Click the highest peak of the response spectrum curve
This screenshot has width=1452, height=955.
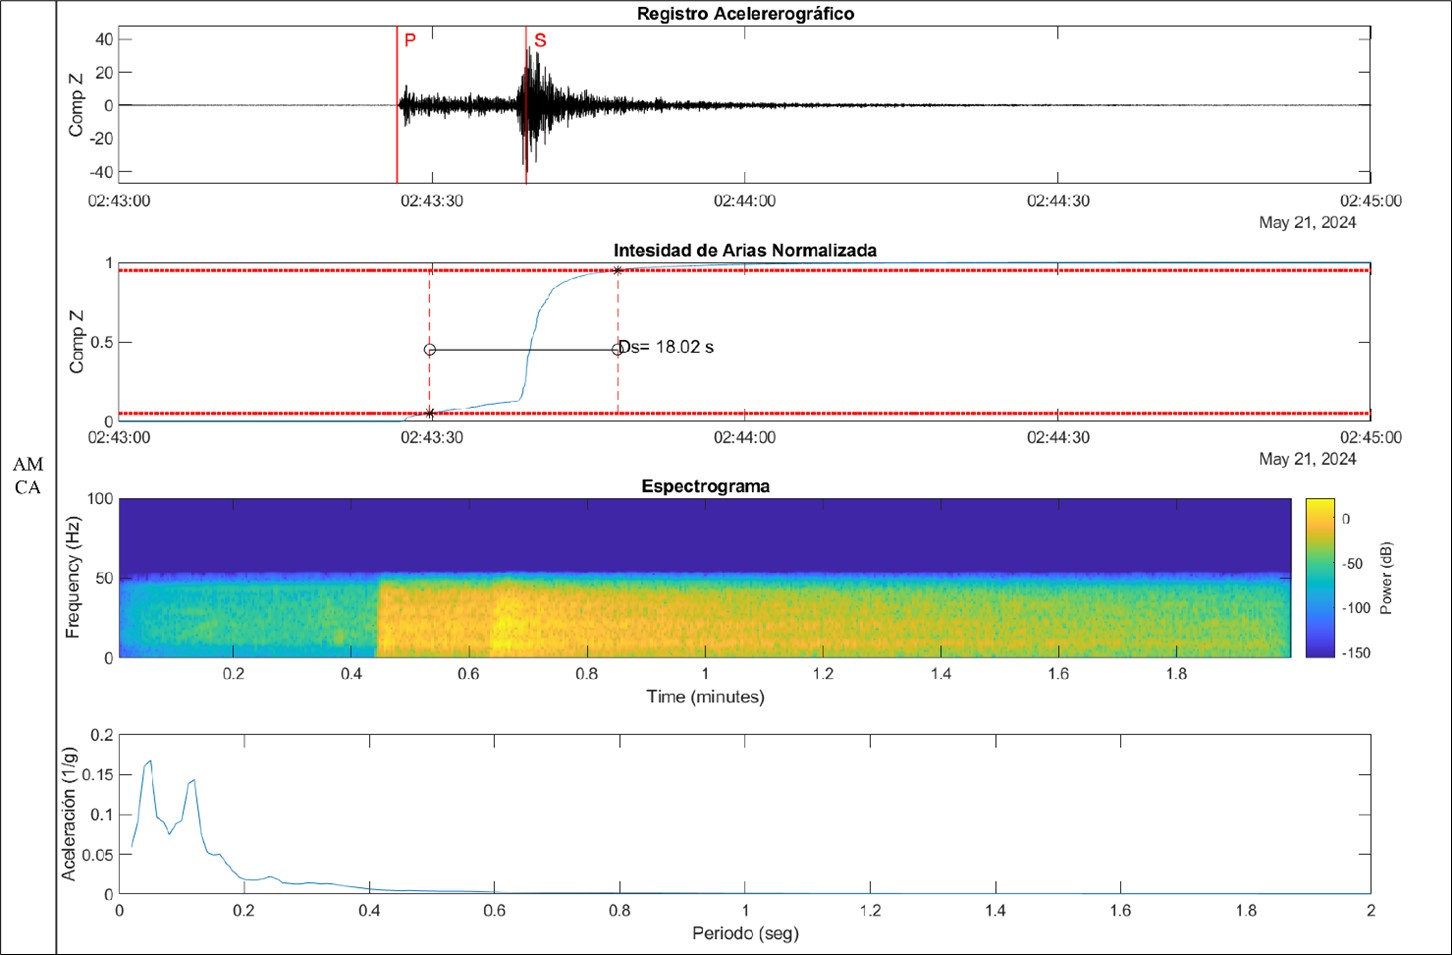150,761
